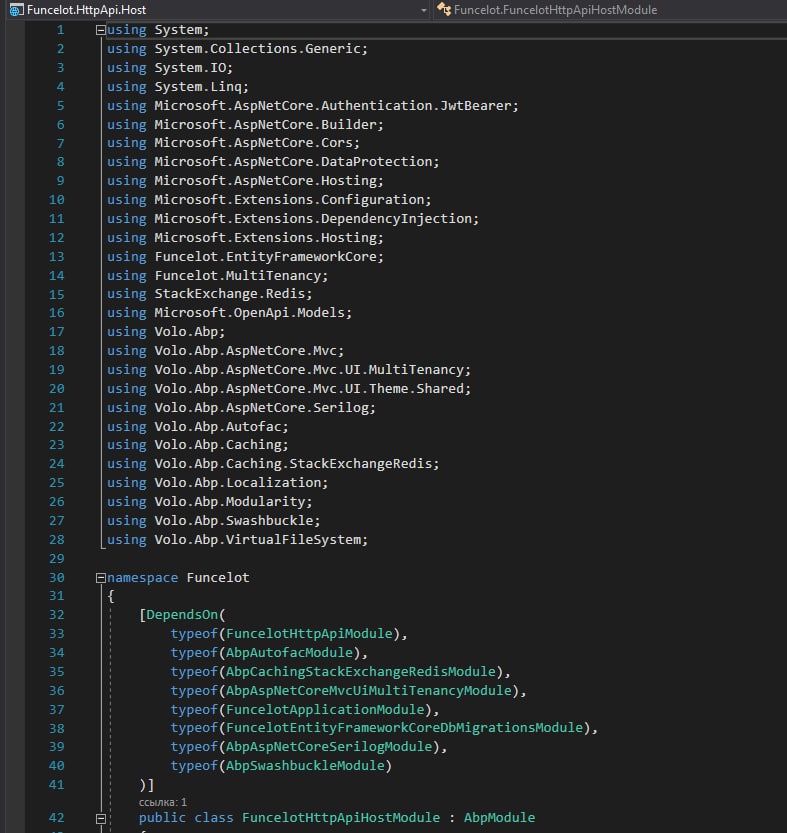This screenshot has width=787, height=833.
Task: Click 'FuncelotEntityFrameworkCoreDbMigrationsModule' on line 38
Action: [404, 728]
